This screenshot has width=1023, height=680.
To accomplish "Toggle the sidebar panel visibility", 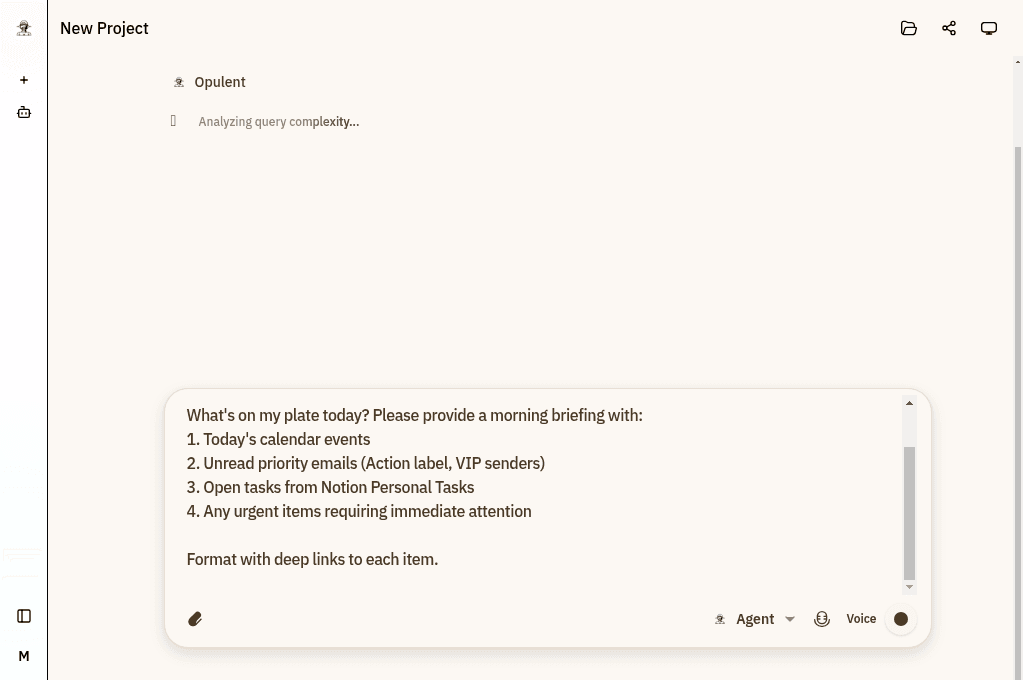I will click(24, 616).
